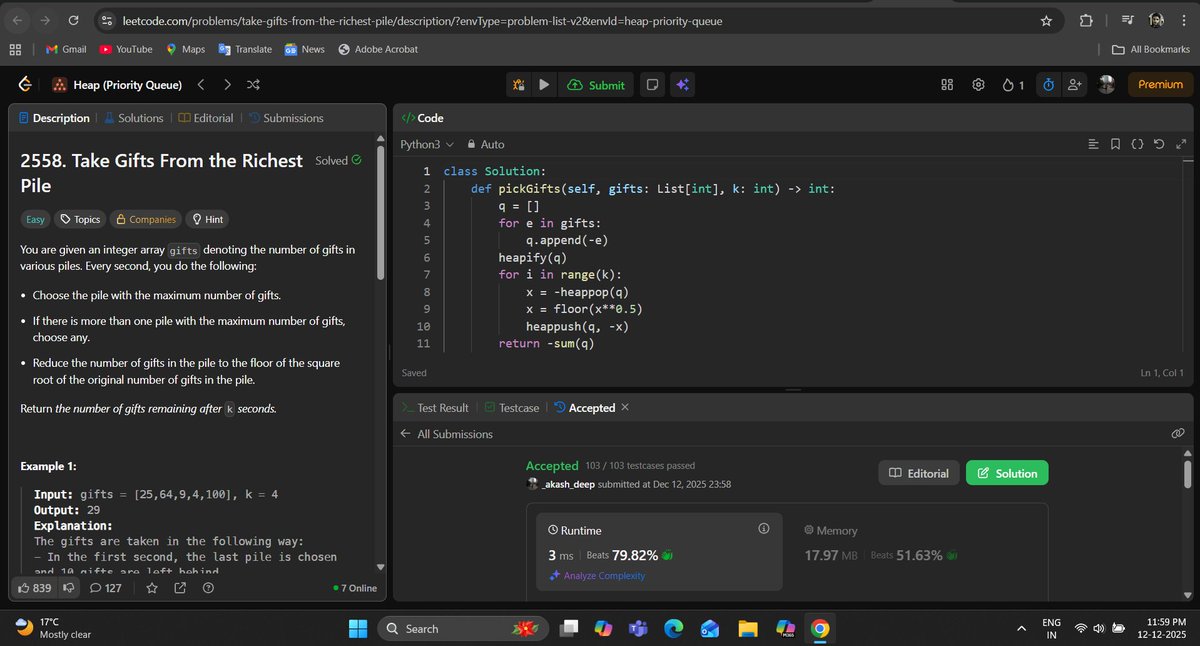Maximize the code editor panel
The height and width of the screenshot is (646, 1200).
click(x=1181, y=144)
